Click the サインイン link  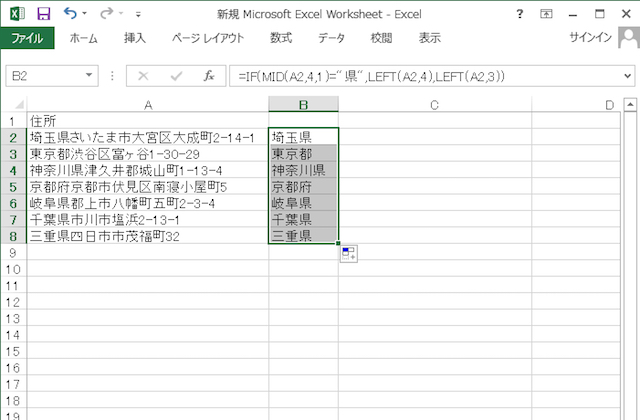click(x=591, y=38)
